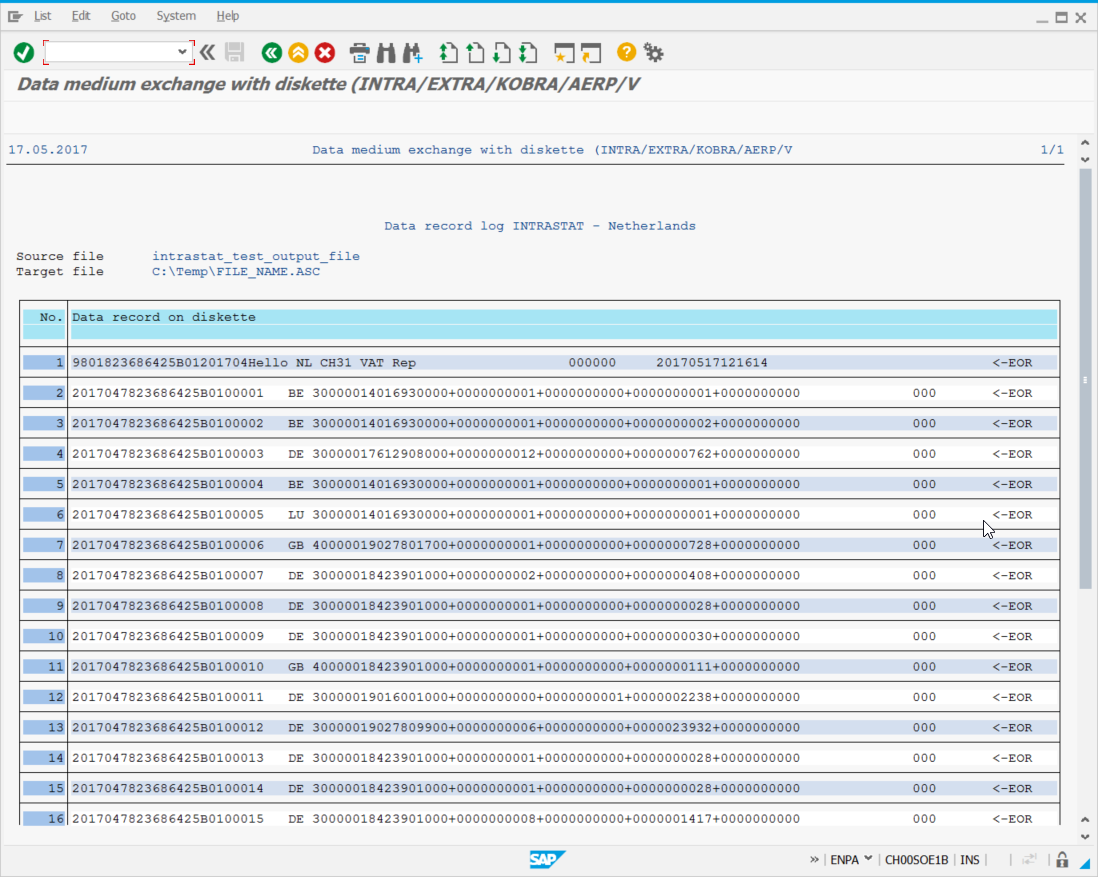Click the scroll-down arrow at scrollbar bottom
The image size is (1098, 877).
click(1085, 836)
